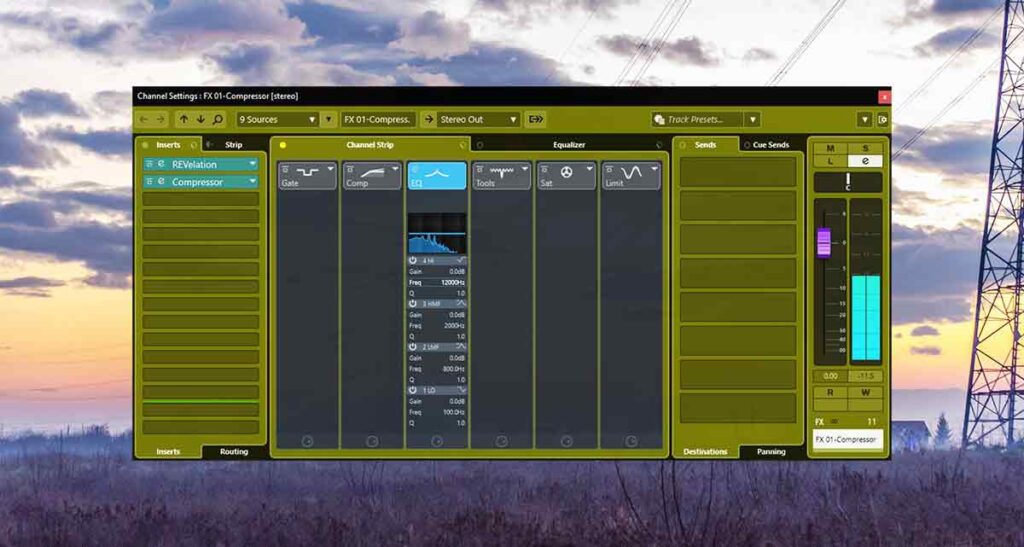The image size is (1024, 547).
Task: Enable Write automation W button
Action: pos(865,392)
